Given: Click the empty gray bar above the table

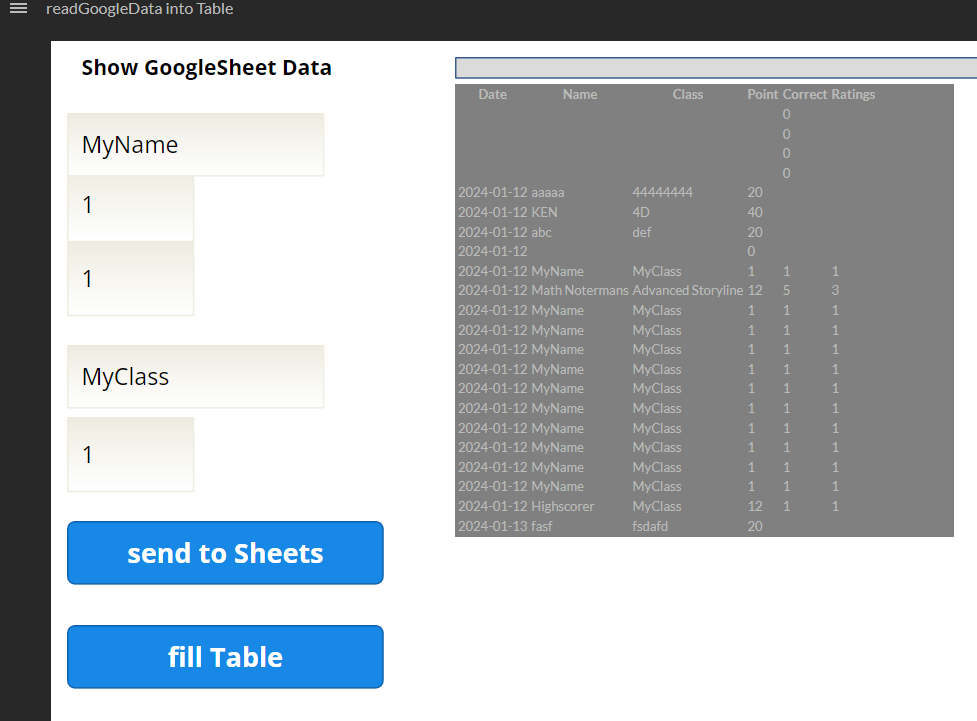Looking at the screenshot, I should point(715,68).
